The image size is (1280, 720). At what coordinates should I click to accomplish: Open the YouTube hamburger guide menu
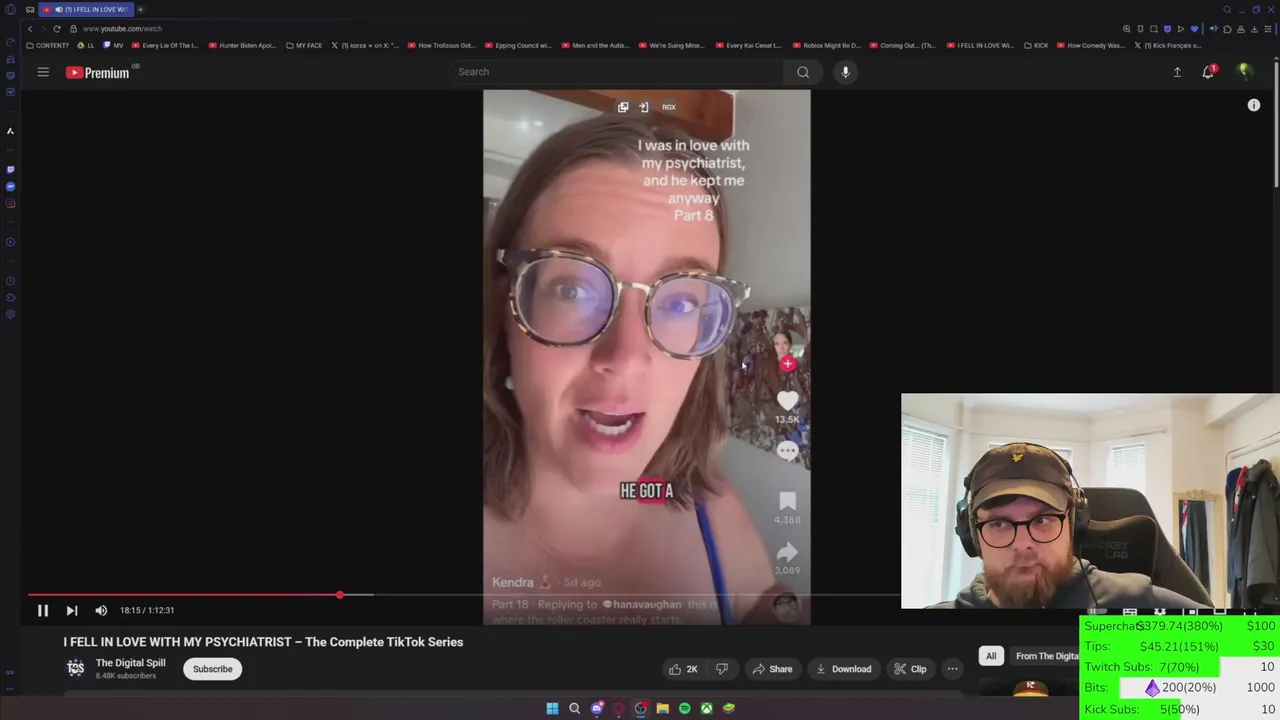pyautogui.click(x=43, y=72)
